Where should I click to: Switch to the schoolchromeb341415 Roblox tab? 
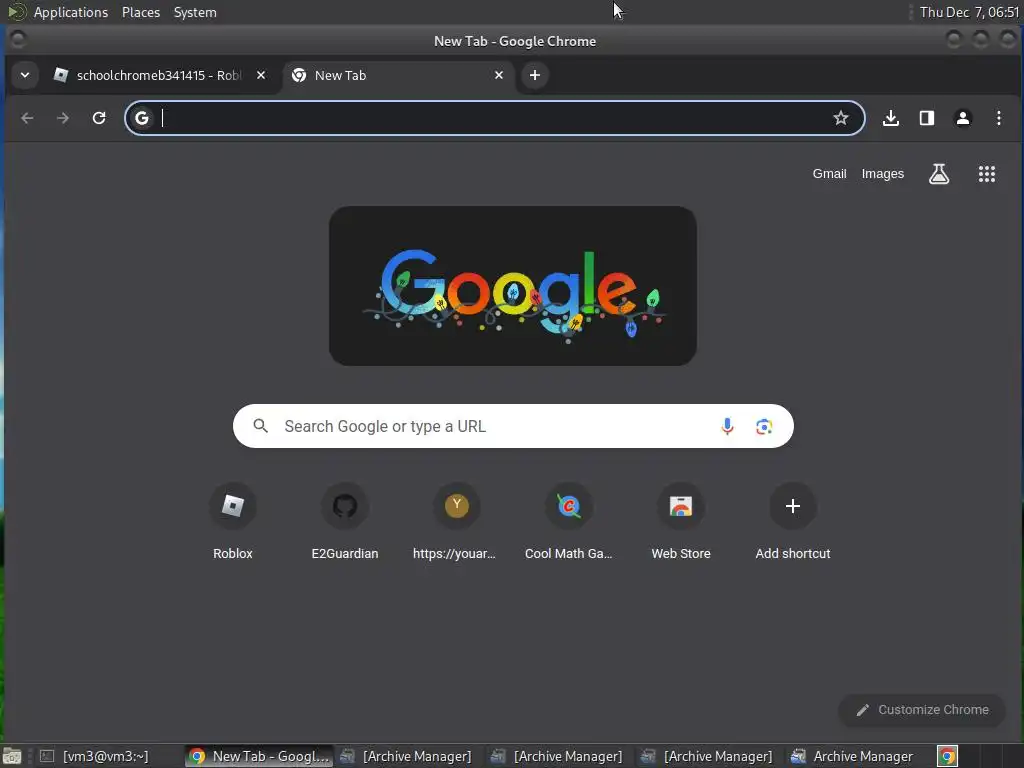(160, 75)
